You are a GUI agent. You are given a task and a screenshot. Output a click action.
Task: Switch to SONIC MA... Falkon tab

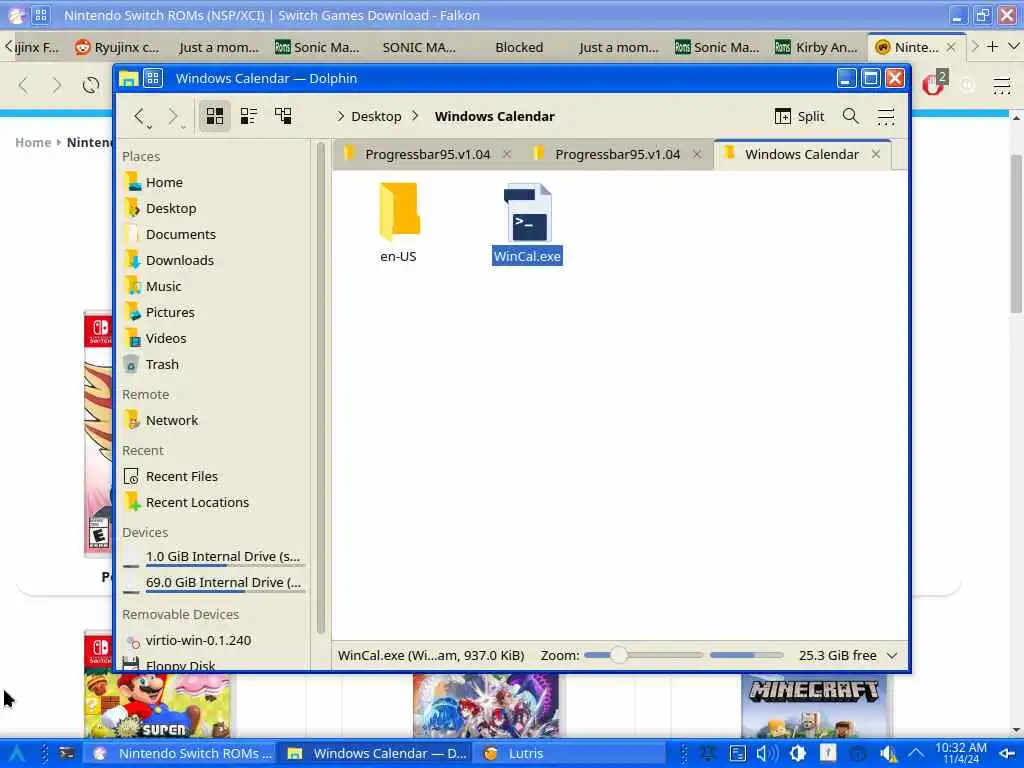(419, 47)
